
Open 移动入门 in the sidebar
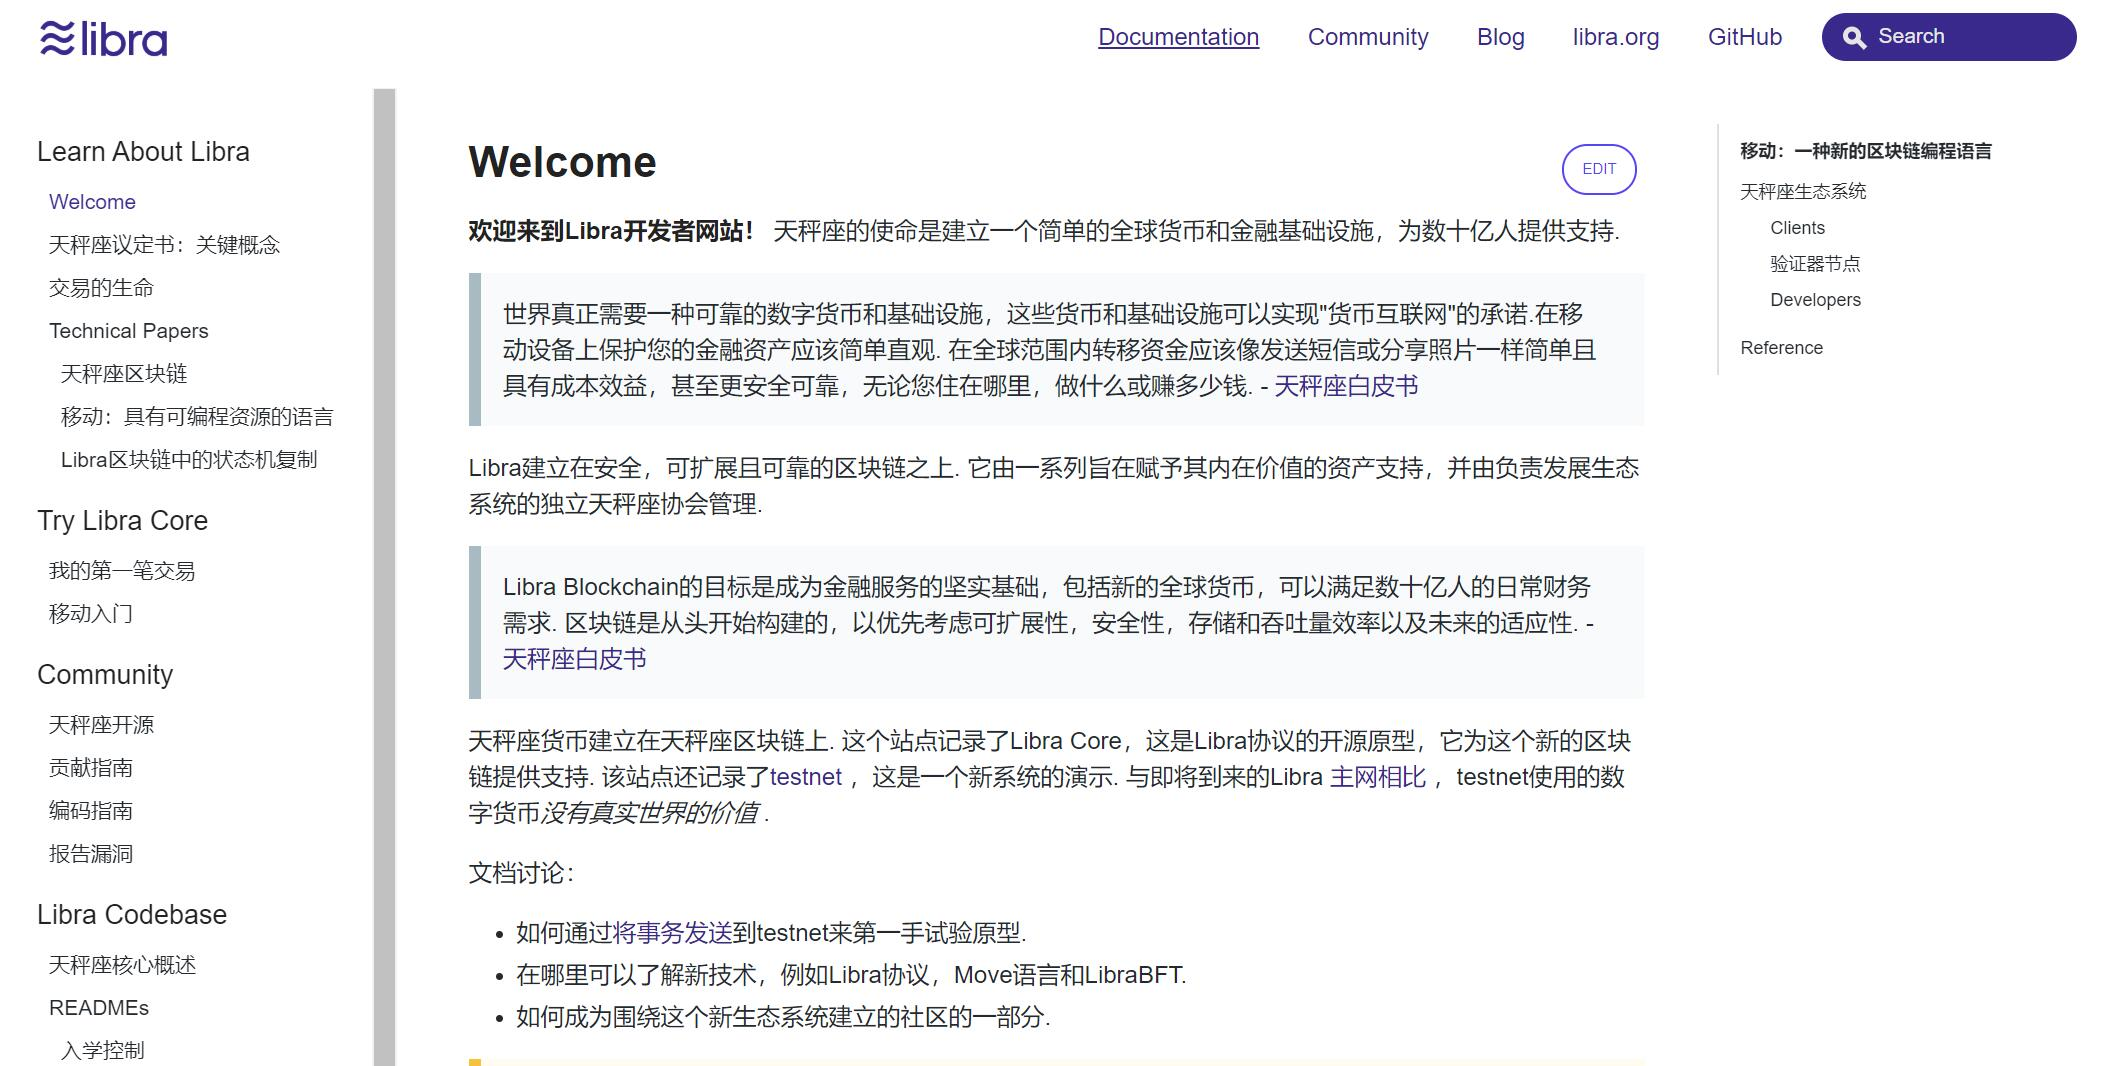pyautogui.click(x=91, y=614)
